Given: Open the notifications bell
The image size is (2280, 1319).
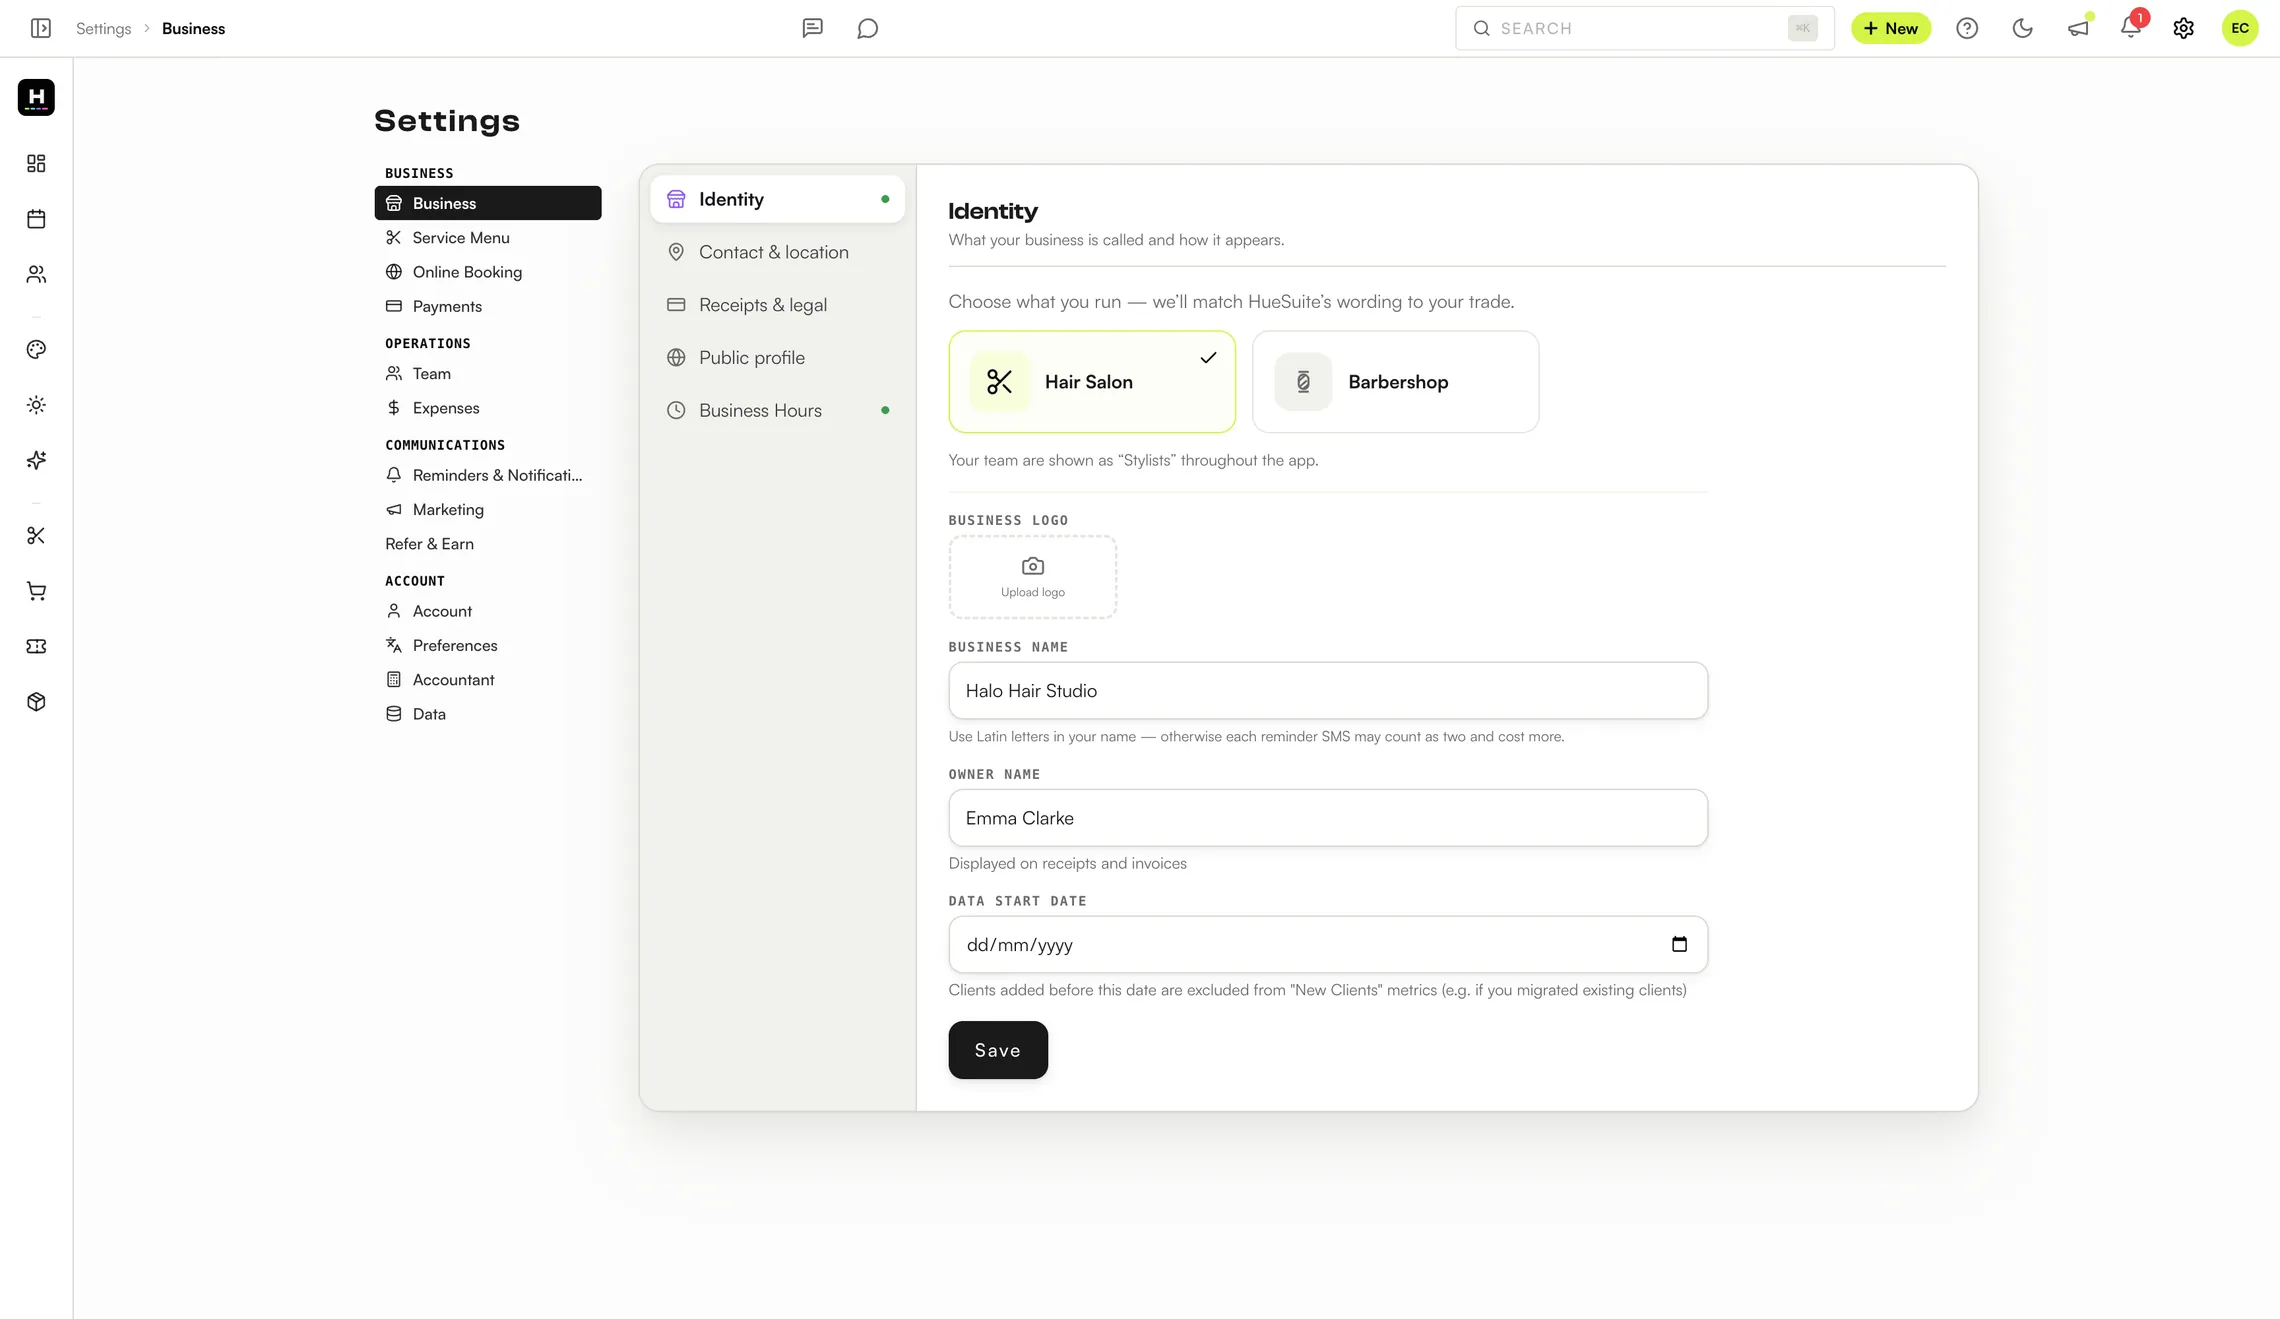Looking at the screenshot, I should tap(2131, 28).
